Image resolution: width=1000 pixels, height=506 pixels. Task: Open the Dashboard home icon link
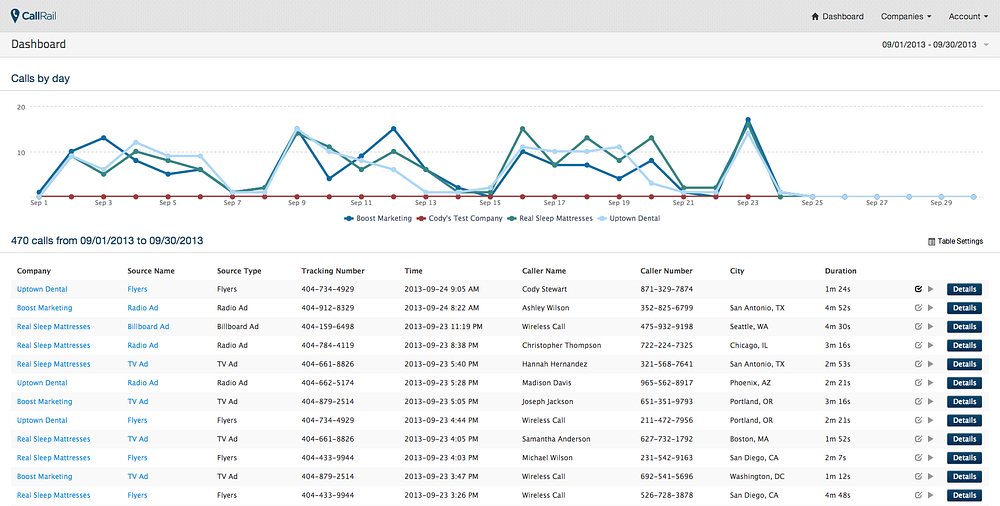pyautogui.click(x=815, y=17)
